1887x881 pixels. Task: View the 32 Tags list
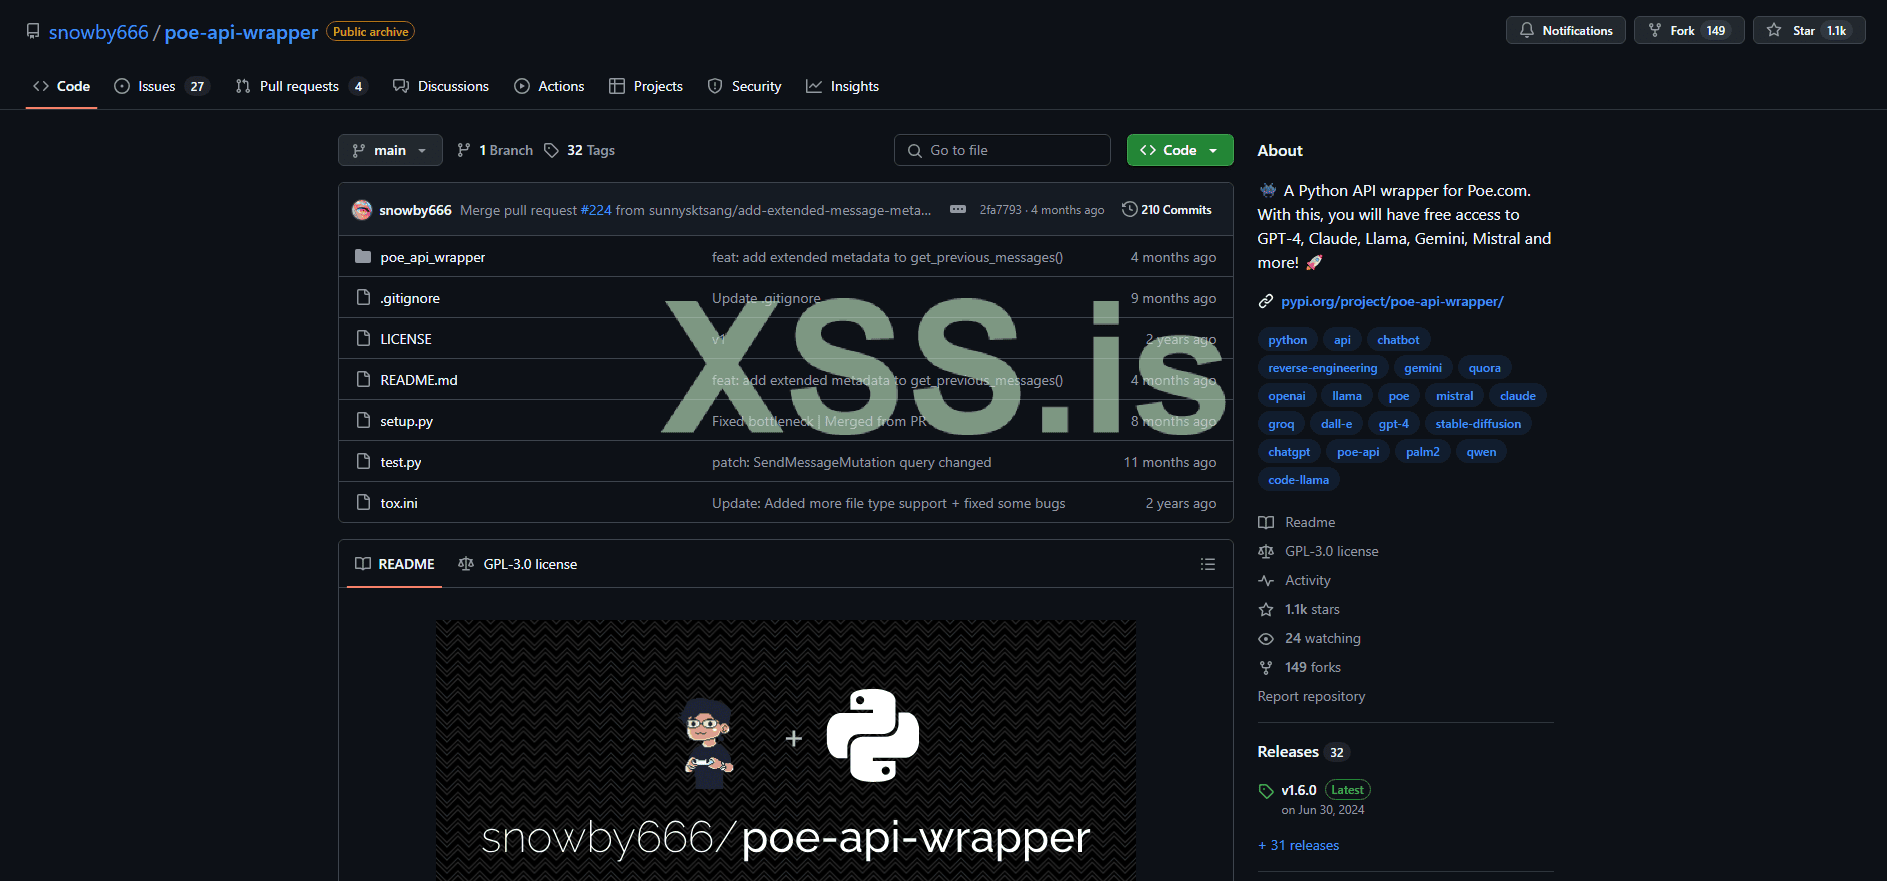[x=580, y=150]
